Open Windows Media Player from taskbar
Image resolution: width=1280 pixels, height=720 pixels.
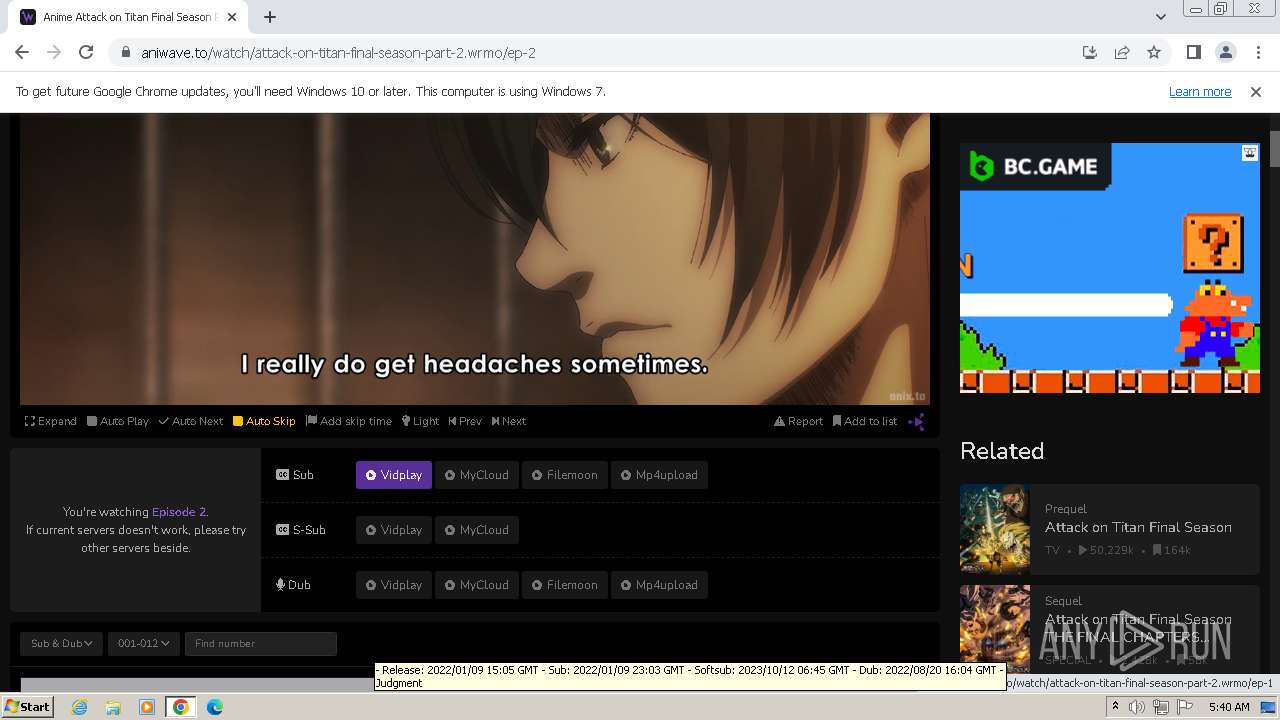click(x=147, y=707)
